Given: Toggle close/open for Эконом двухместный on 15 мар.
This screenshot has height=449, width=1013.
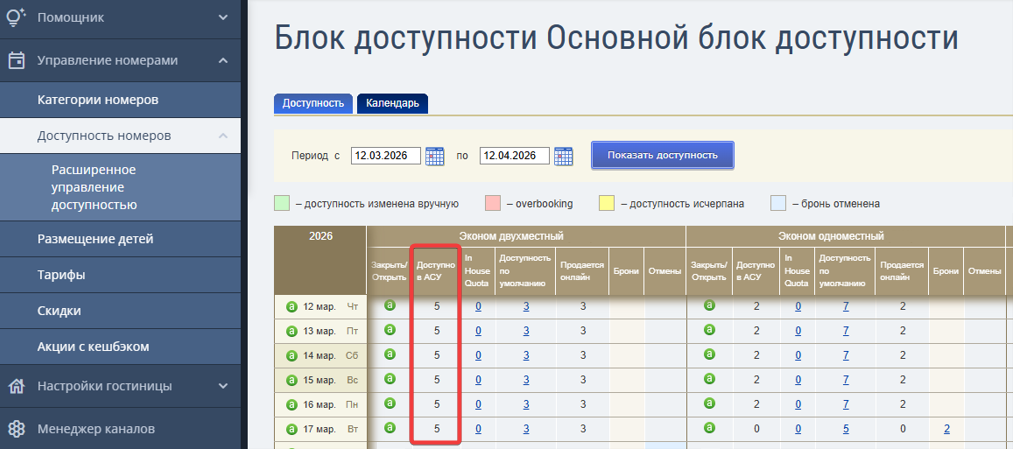Looking at the screenshot, I should coord(390,379).
